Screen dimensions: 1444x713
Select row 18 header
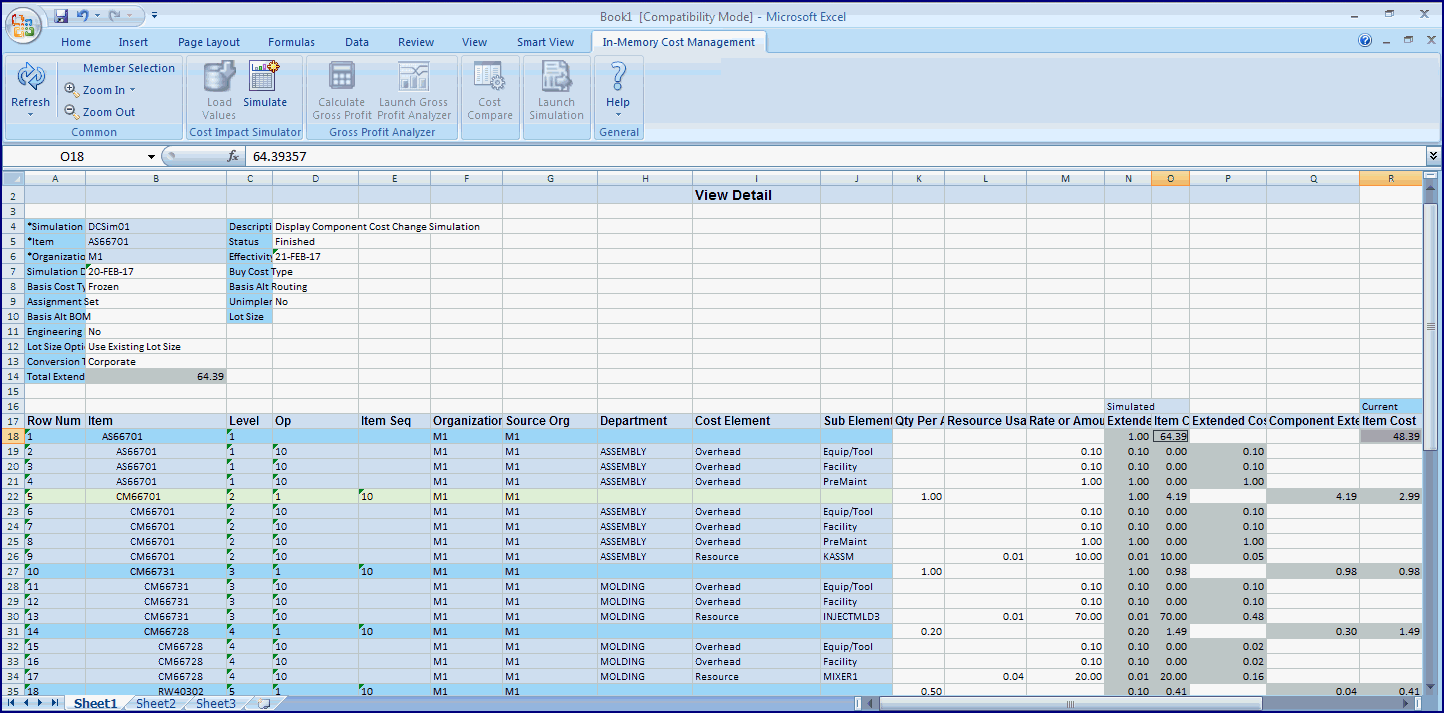coord(13,437)
